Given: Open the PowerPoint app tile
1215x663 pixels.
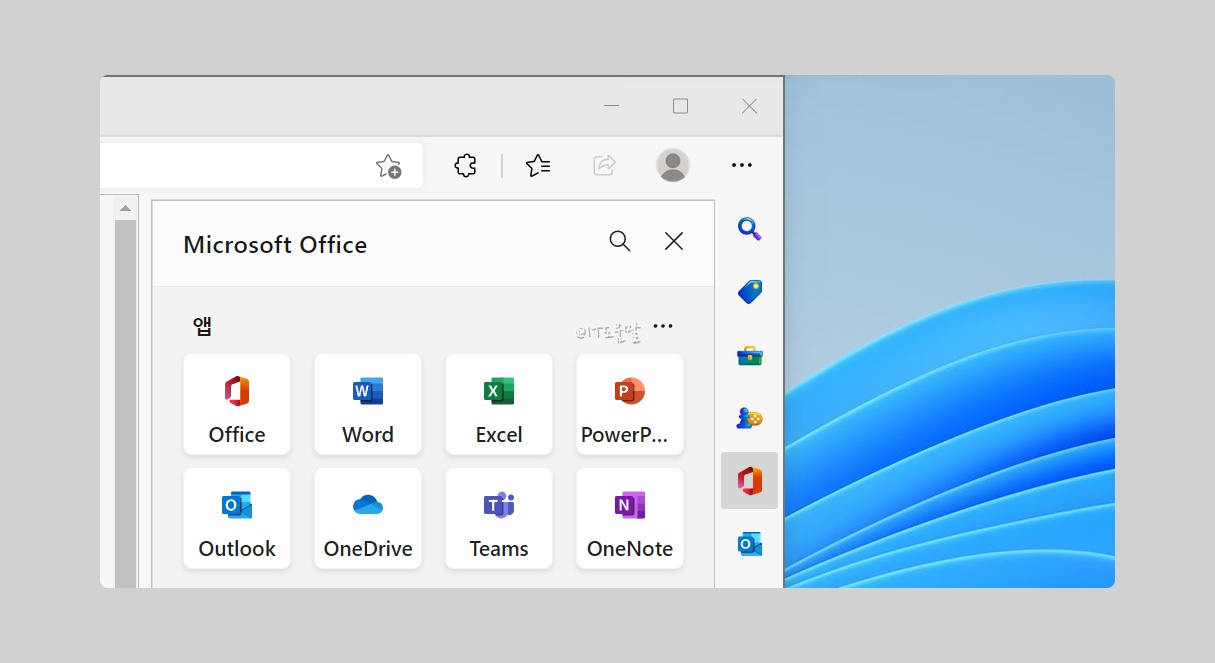Looking at the screenshot, I should 630,404.
